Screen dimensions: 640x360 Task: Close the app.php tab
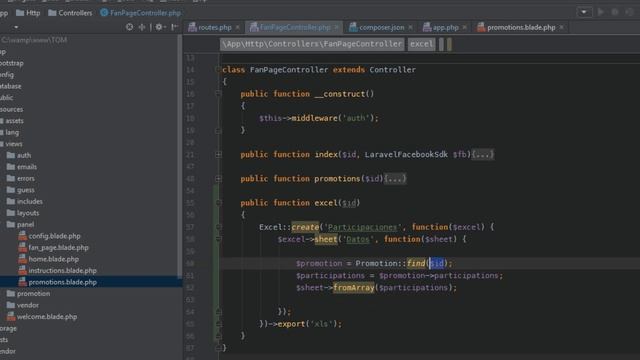point(464,27)
